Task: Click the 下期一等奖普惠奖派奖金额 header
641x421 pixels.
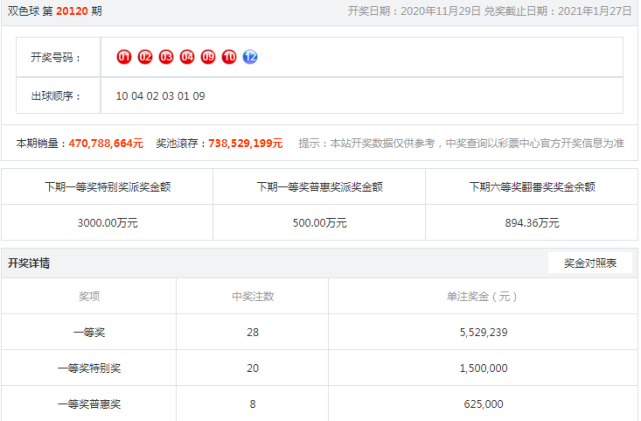Action: point(320,187)
